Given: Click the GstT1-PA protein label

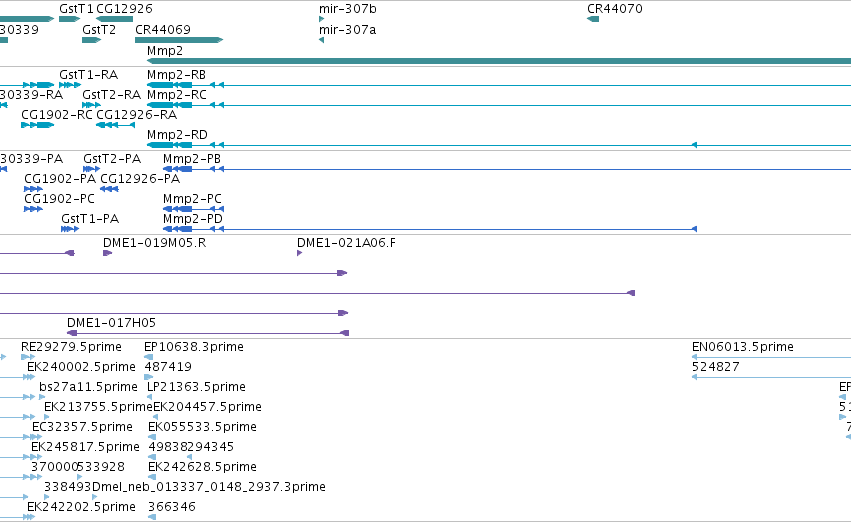Looking at the screenshot, I should pyautogui.click(x=90, y=219).
